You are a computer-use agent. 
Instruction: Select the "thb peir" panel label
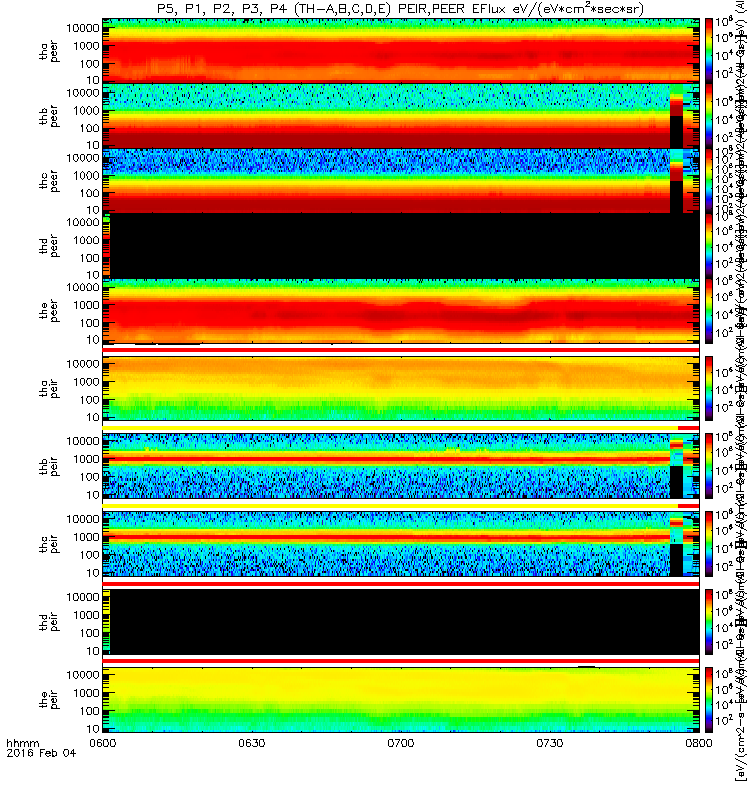[x=49, y=466]
